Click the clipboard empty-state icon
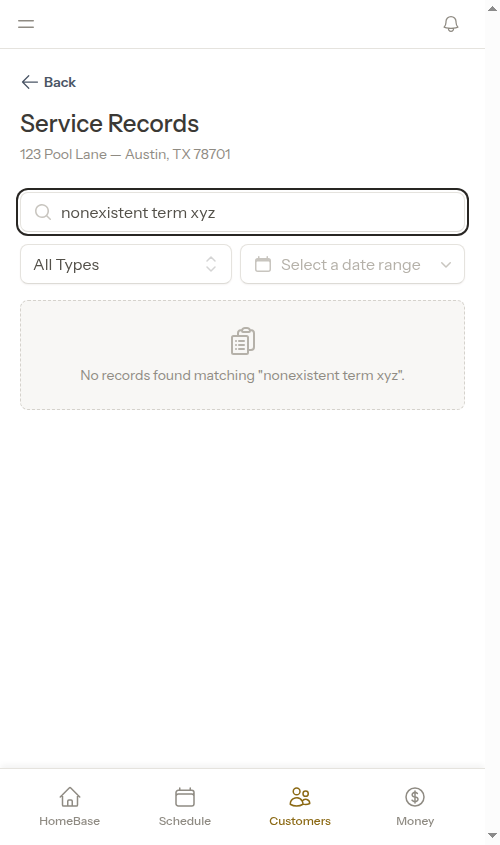Image resolution: width=500 pixels, height=845 pixels. (243, 341)
